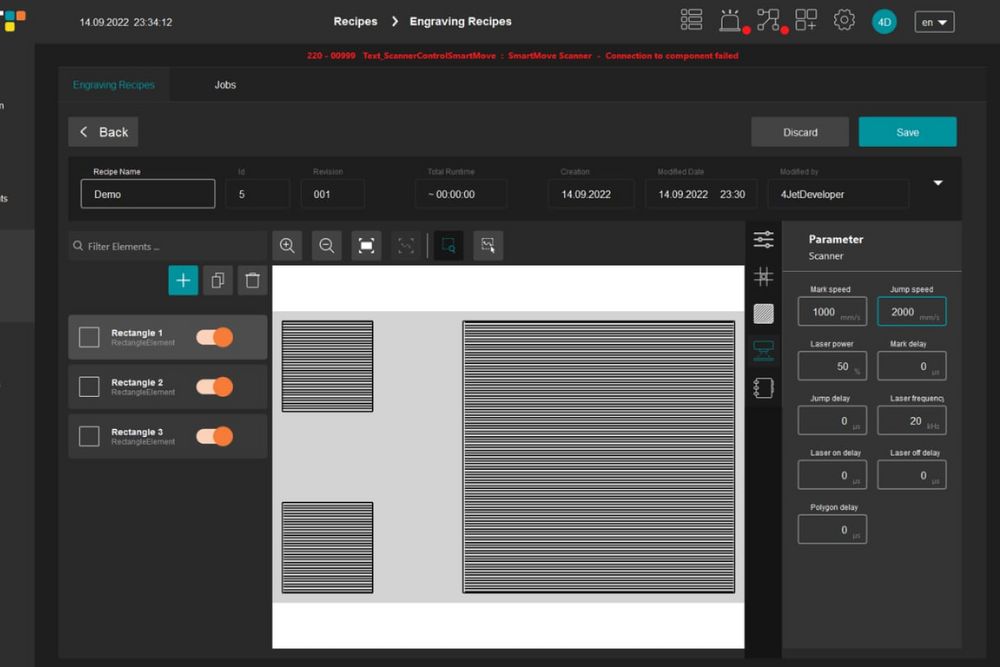Delete element with the trash icon

[x=252, y=281]
